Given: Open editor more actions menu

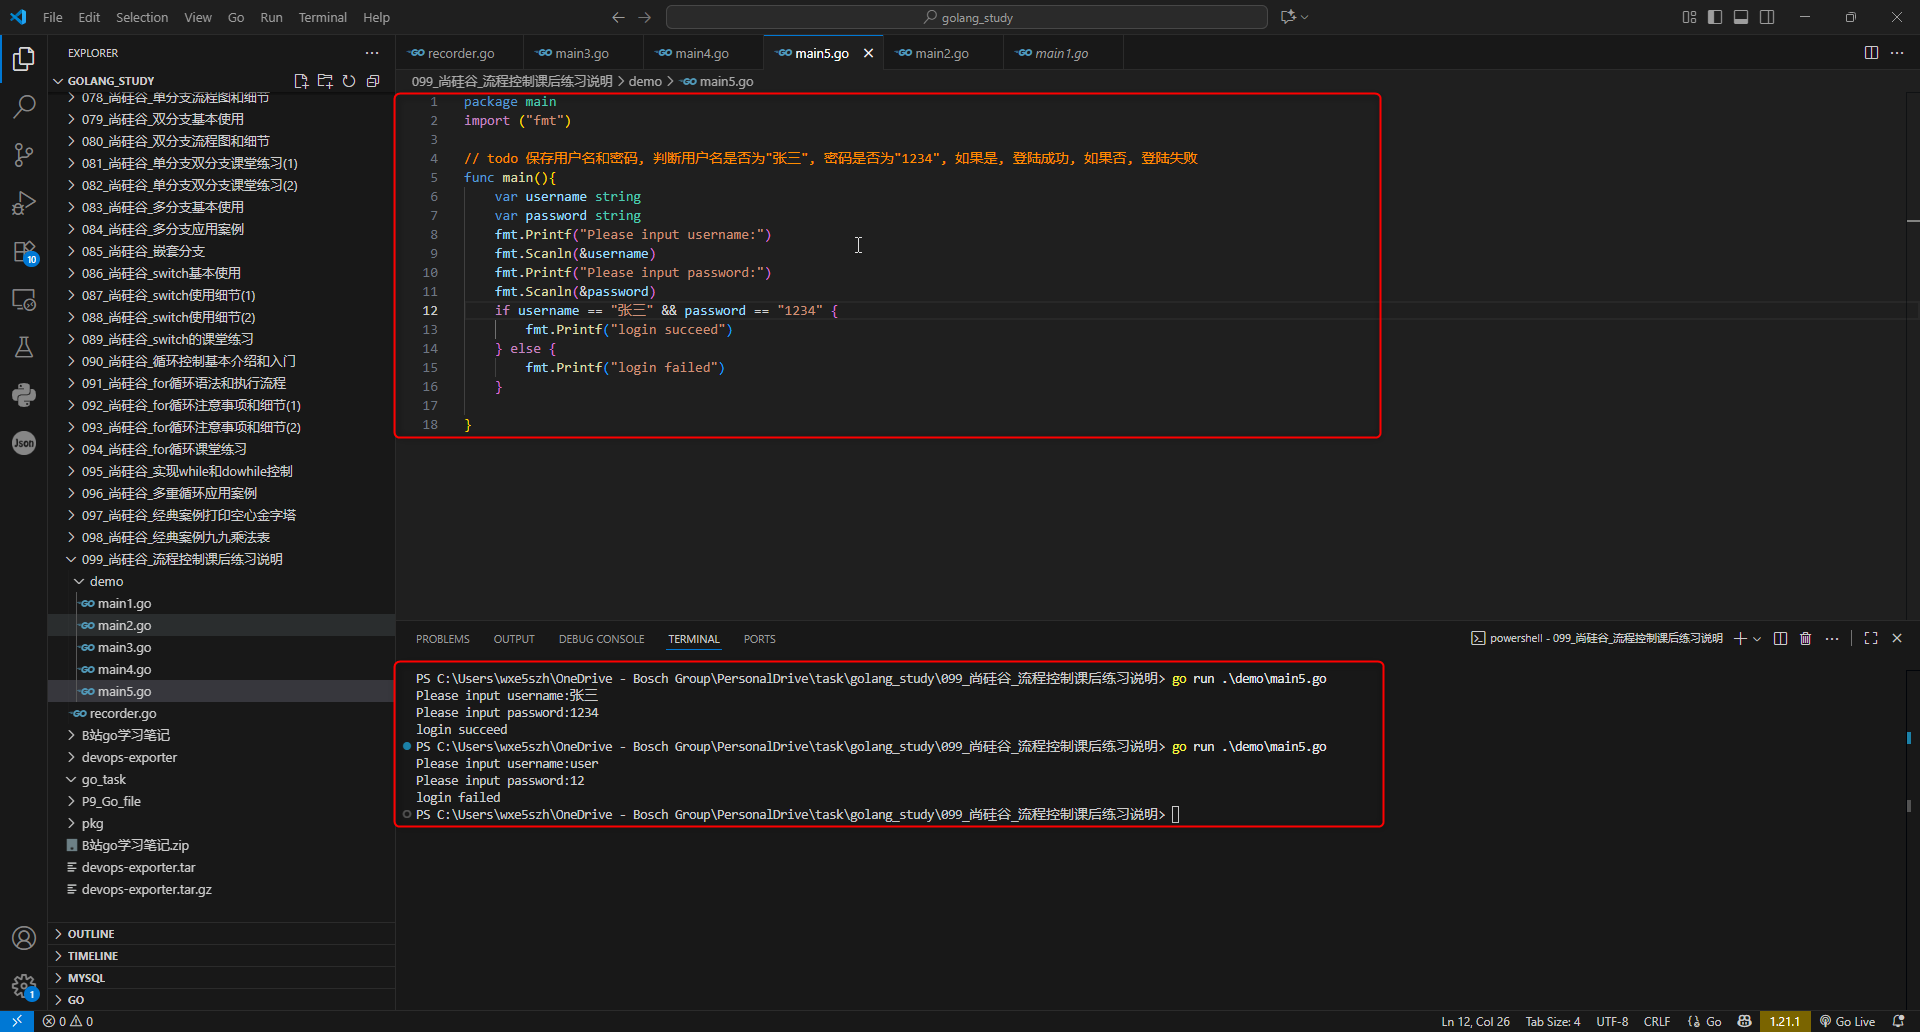Looking at the screenshot, I should pos(1897,53).
